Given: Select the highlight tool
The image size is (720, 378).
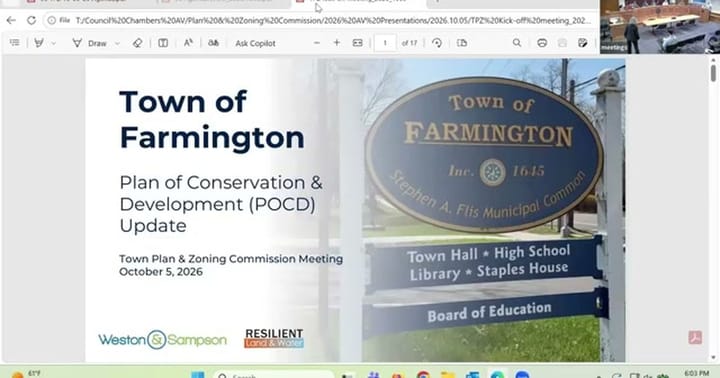Looking at the screenshot, I should click(x=39, y=43).
